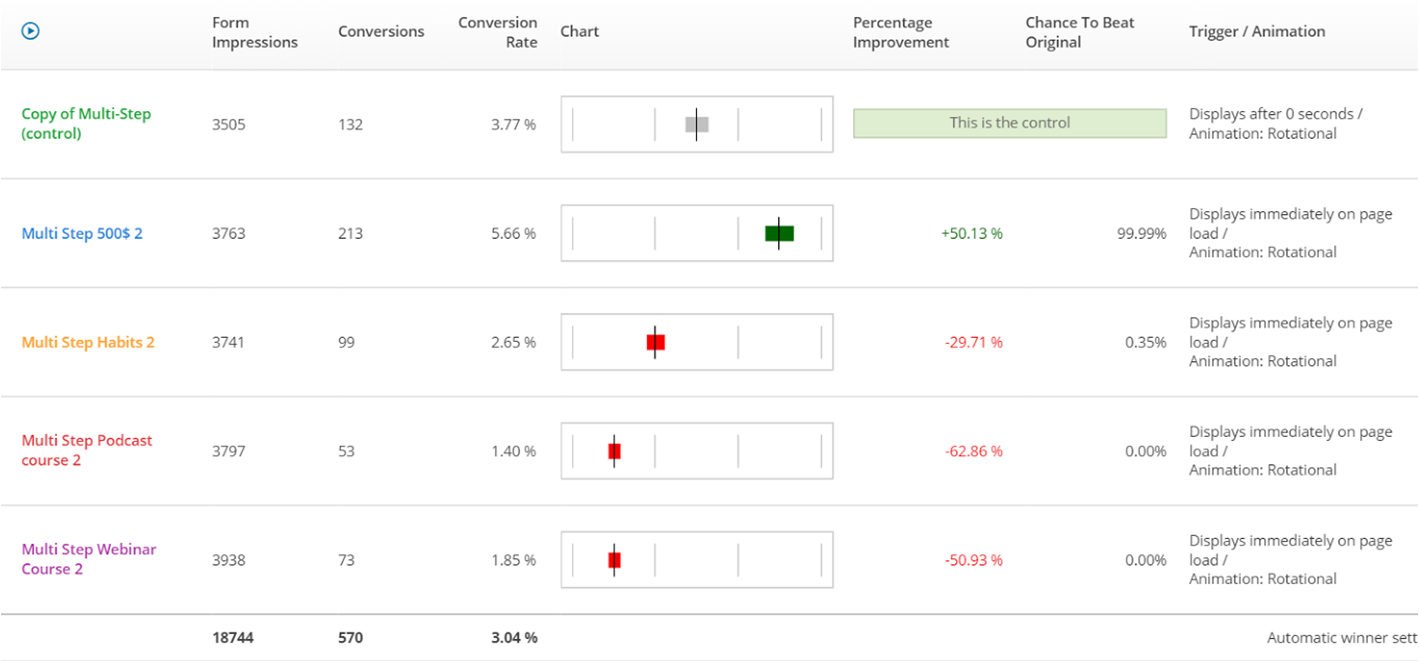Viewport: 1419px width, 662px height.
Task: Click the green box in the 500$ chart
Action: click(779, 233)
